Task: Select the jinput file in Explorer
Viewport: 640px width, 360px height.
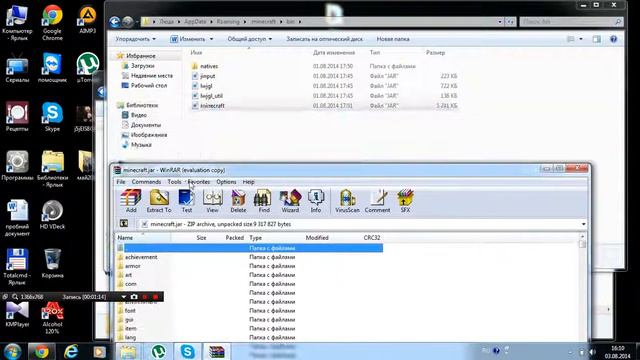Action: [207, 76]
